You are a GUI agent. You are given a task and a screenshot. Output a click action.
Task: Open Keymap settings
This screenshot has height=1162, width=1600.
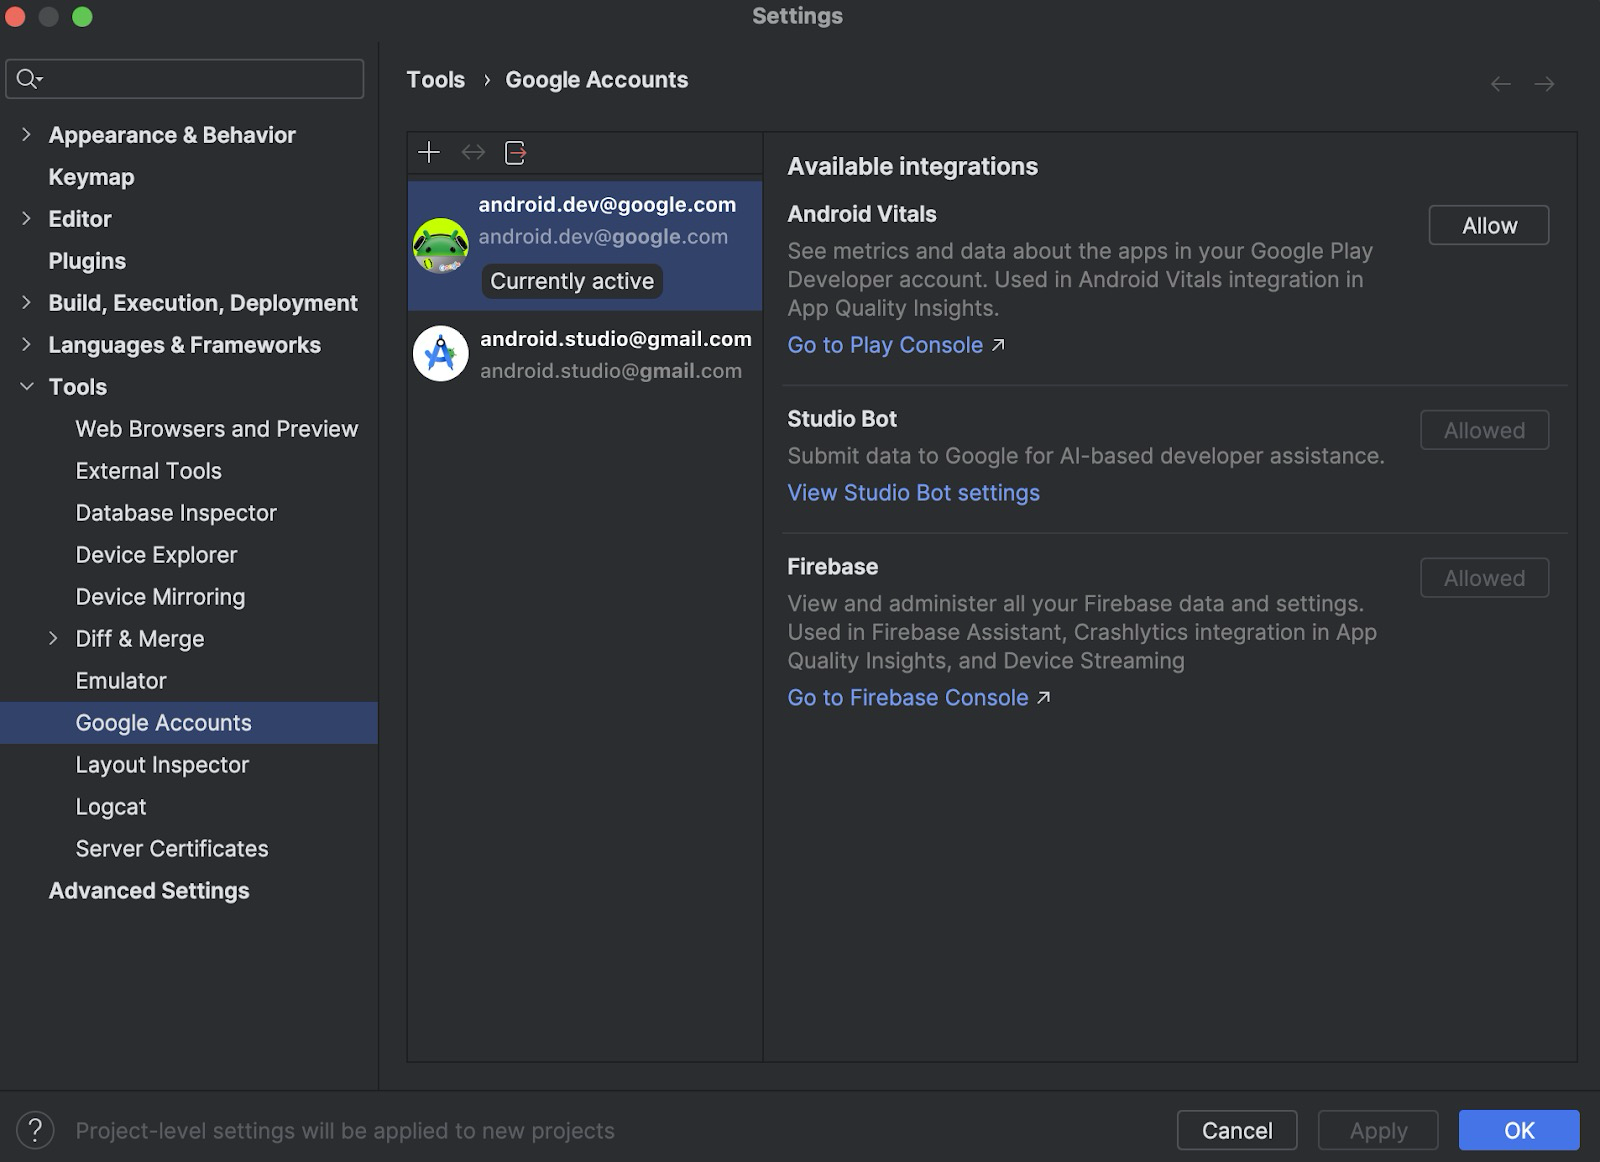[91, 177]
